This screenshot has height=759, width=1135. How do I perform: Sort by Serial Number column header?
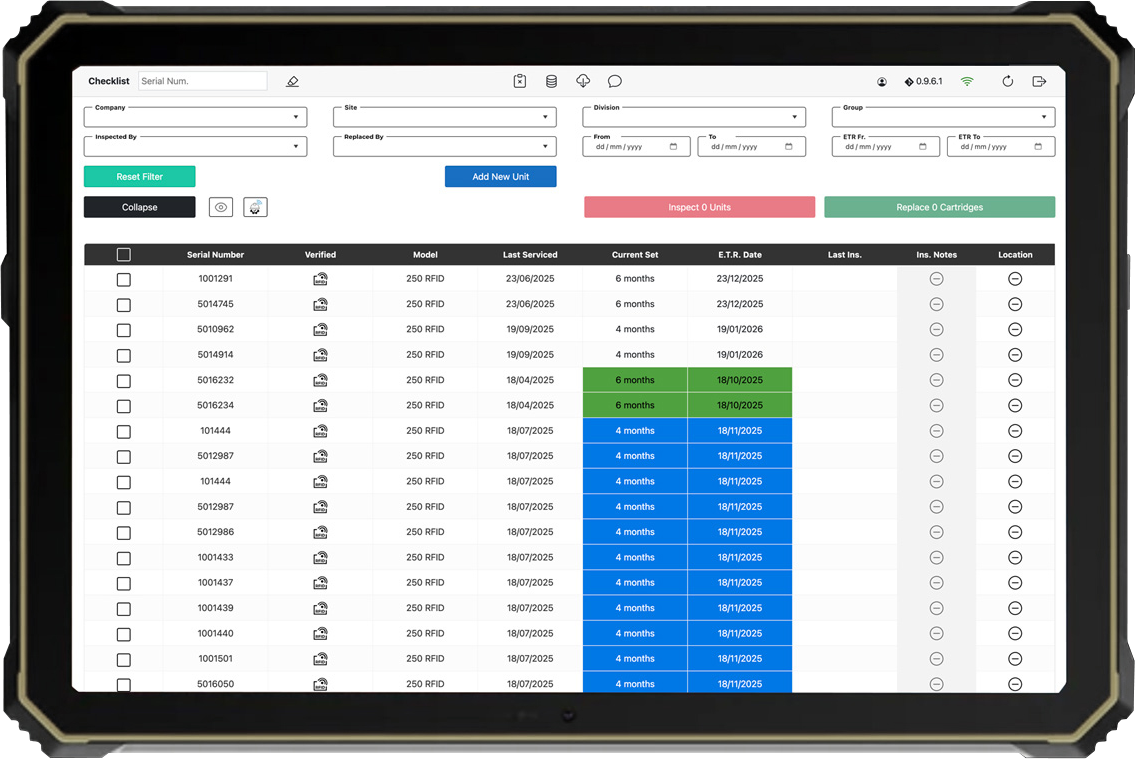[x=215, y=255]
